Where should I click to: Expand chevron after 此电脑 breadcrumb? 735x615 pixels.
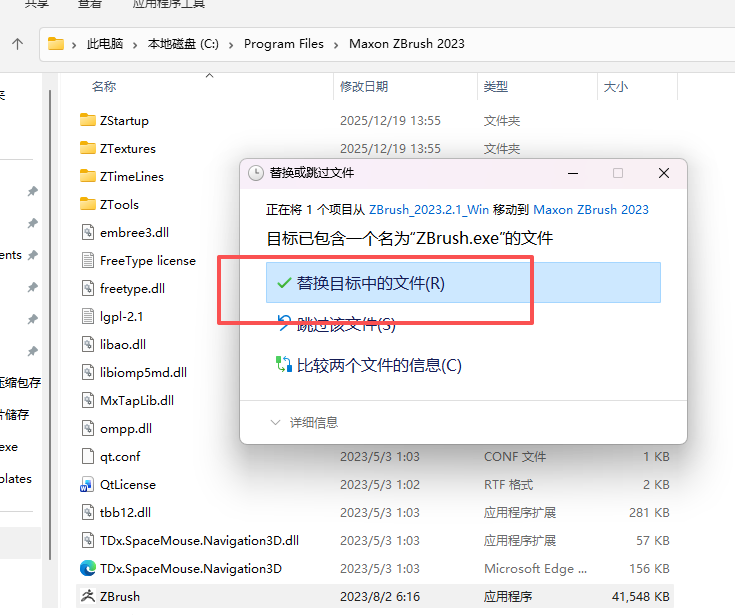click(x=135, y=45)
